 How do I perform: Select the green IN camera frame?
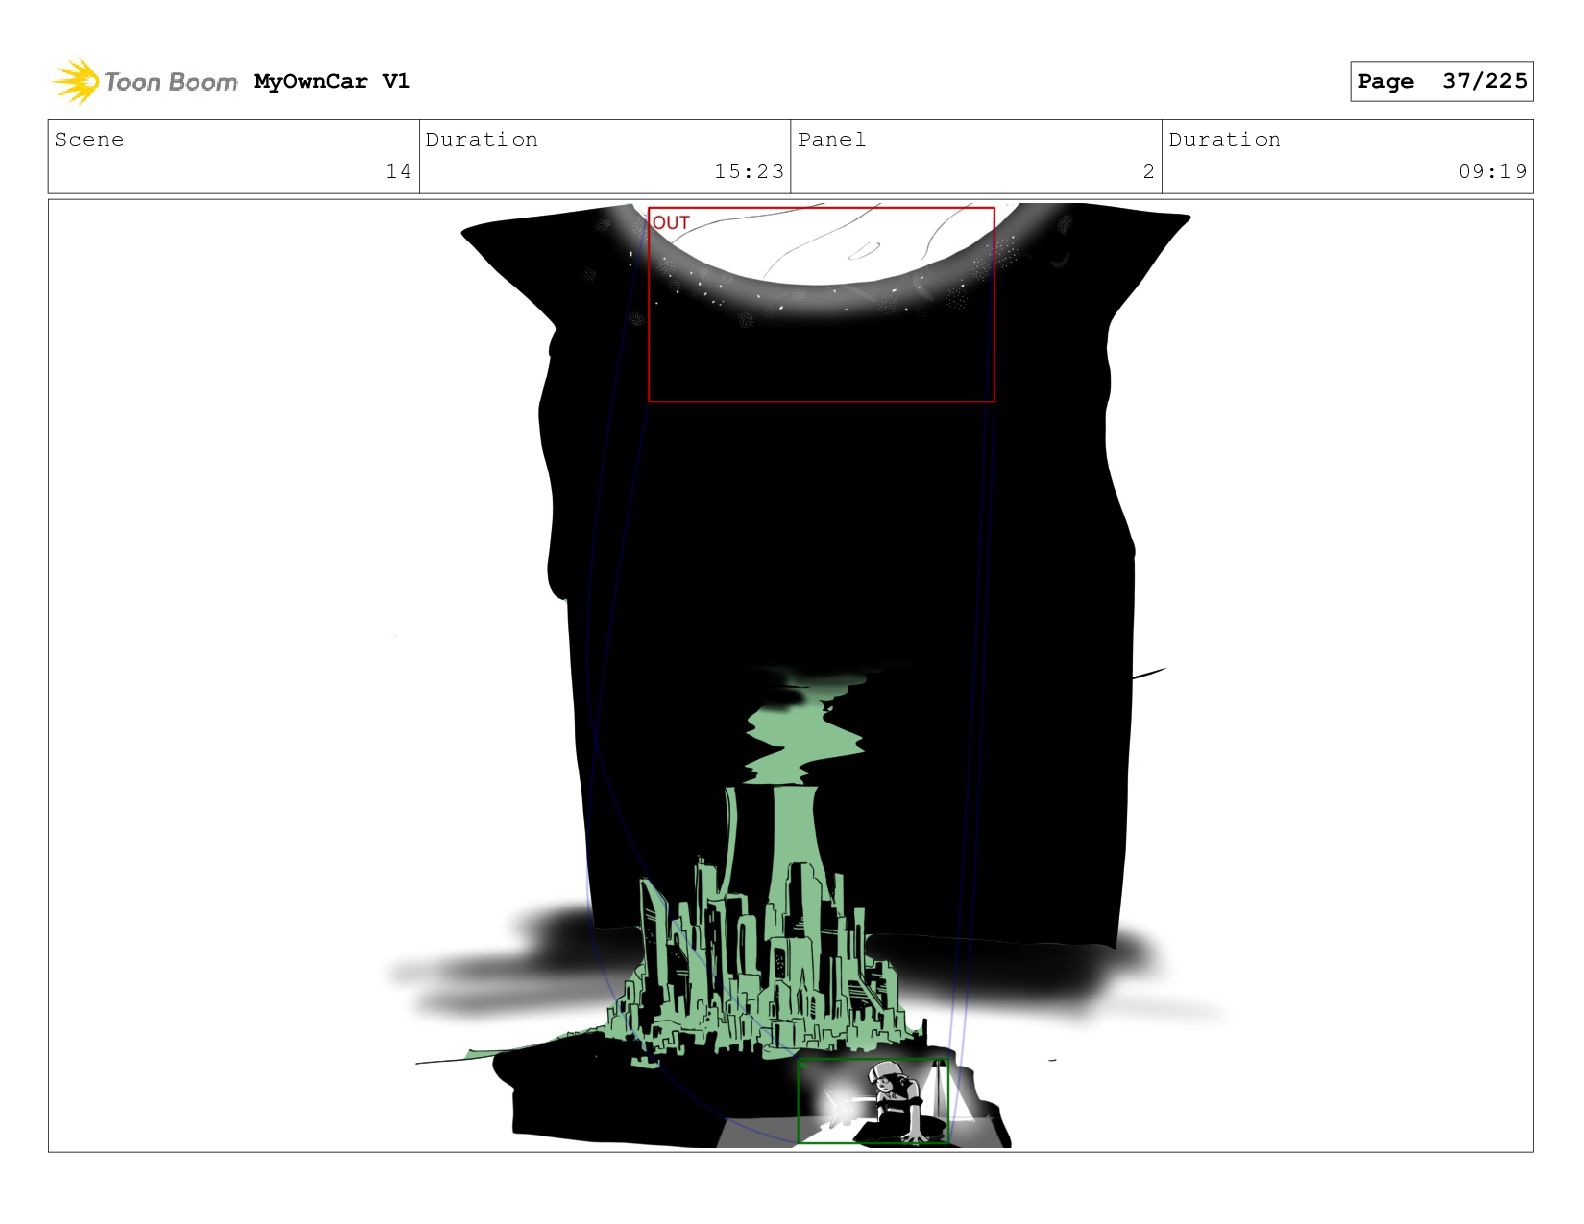click(x=872, y=1100)
